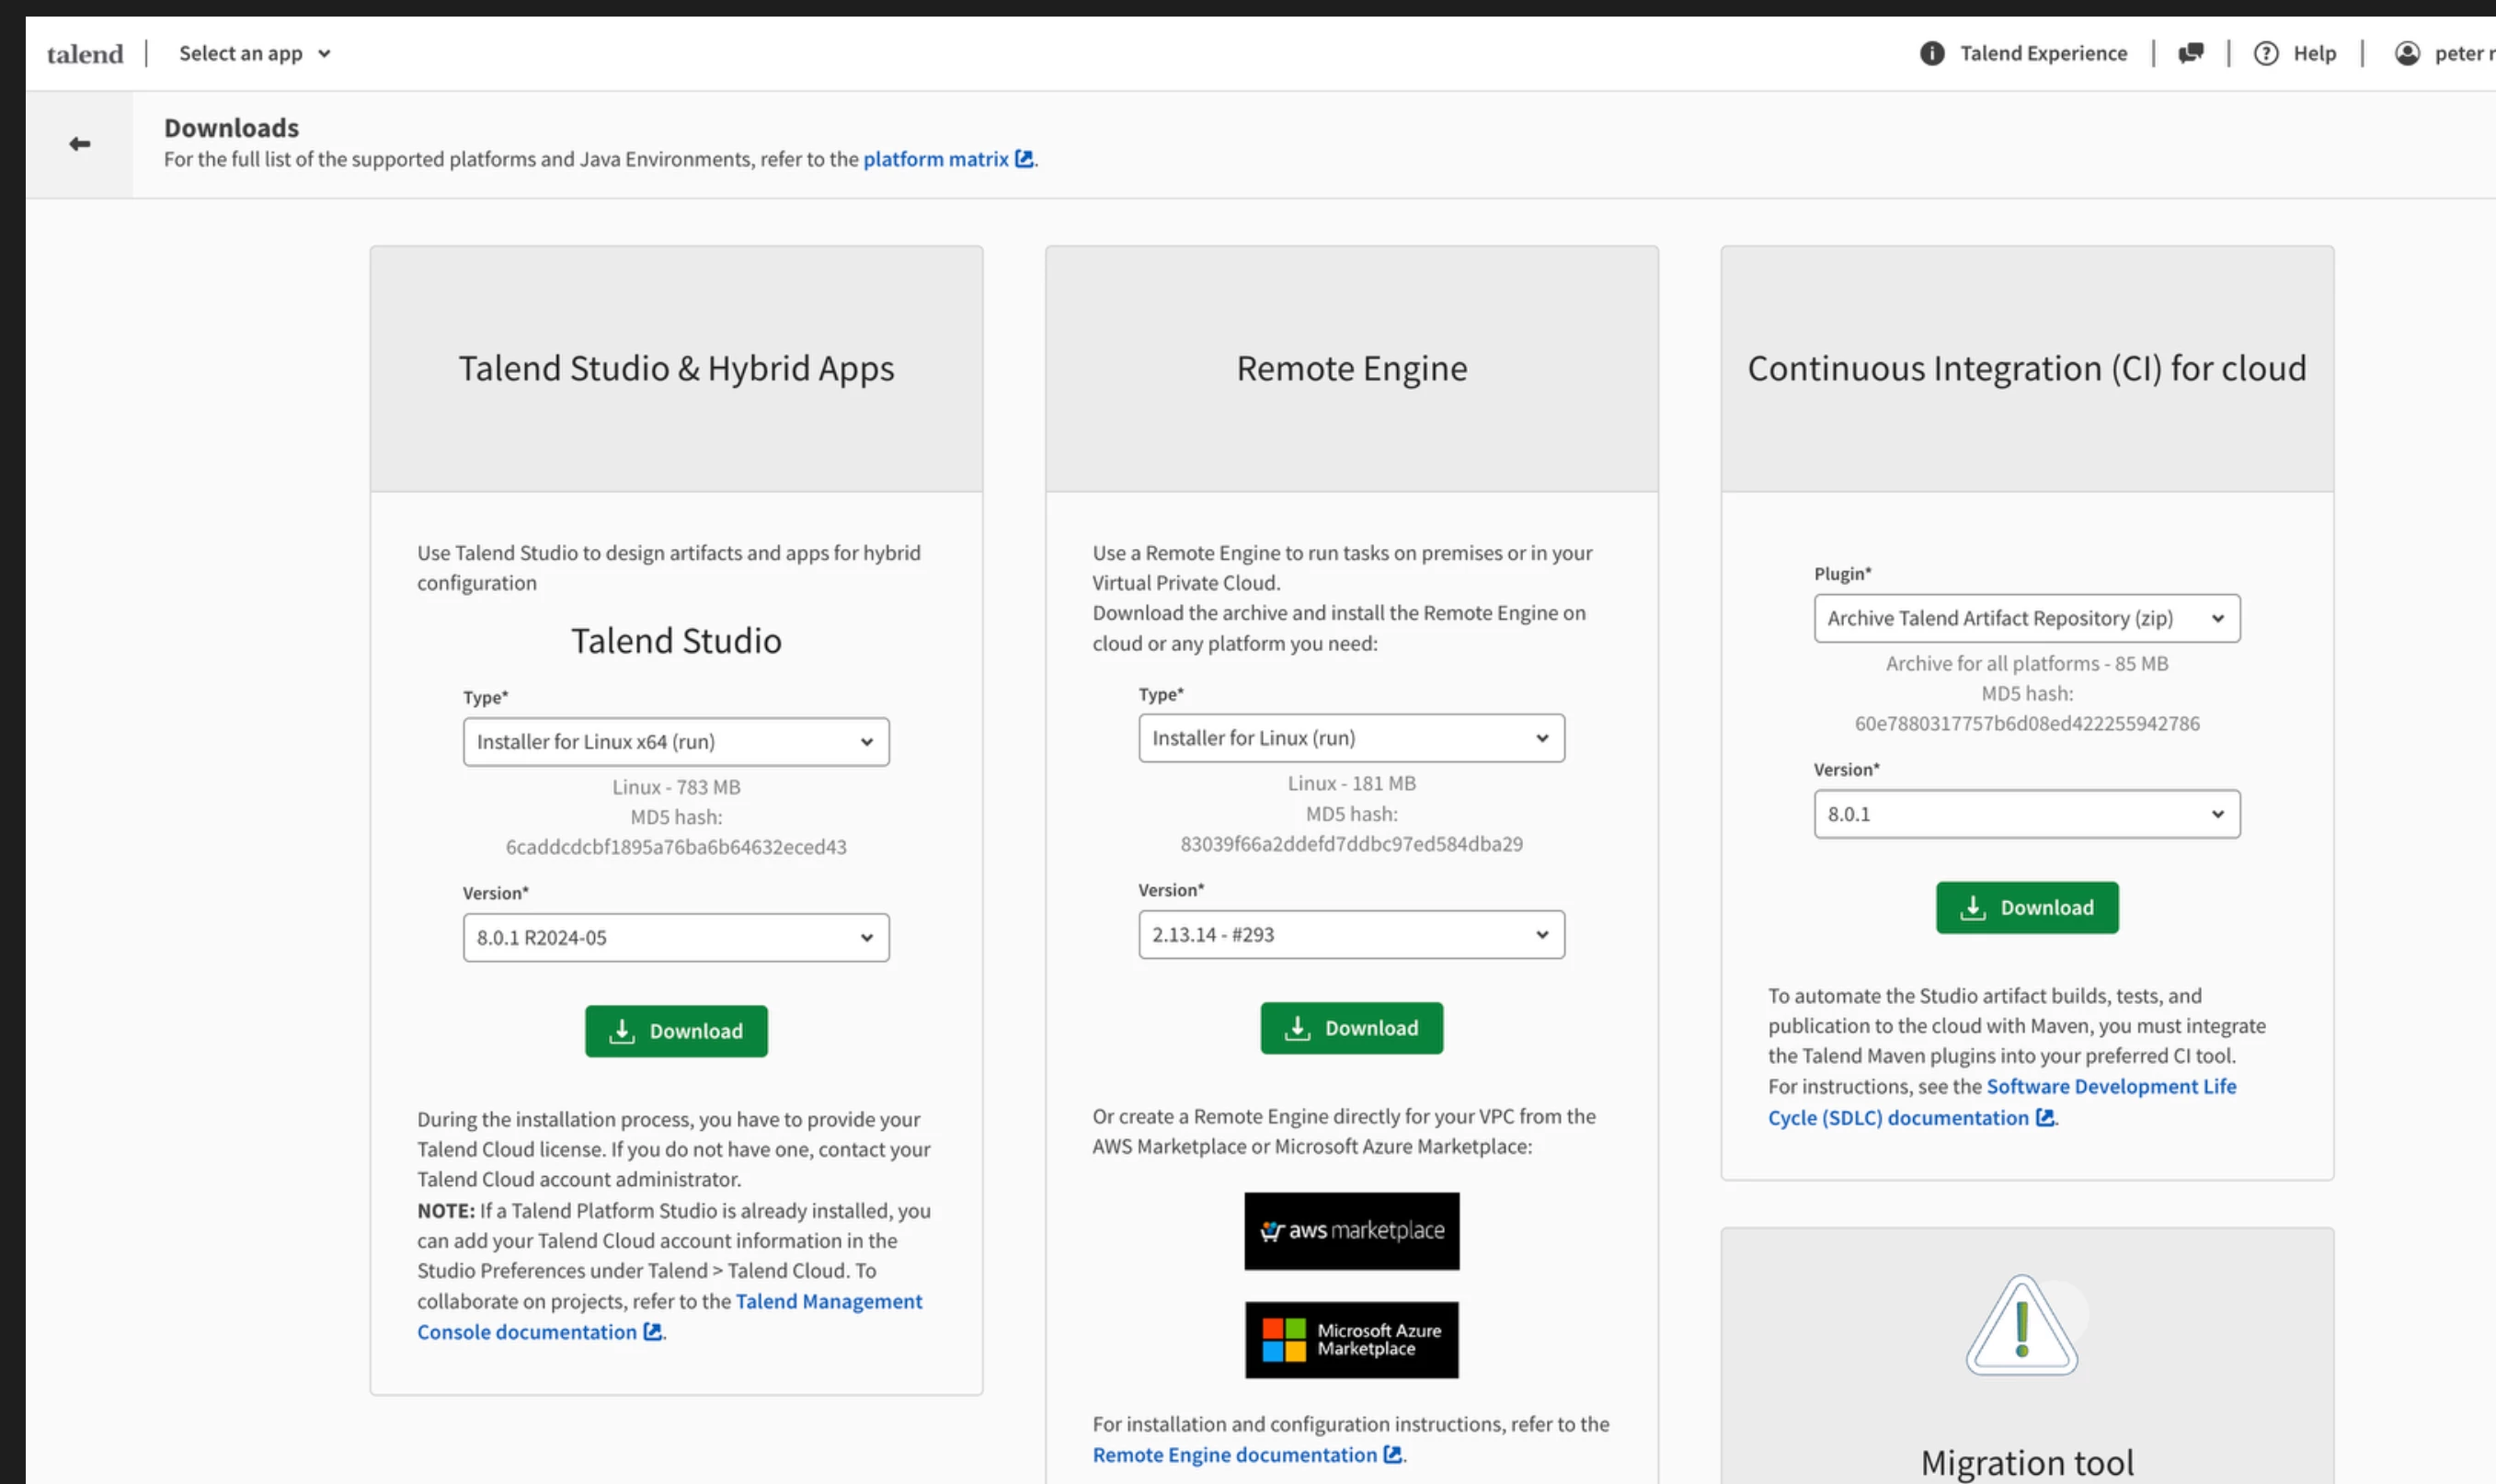This screenshot has height=1484, width=2496.
Task: Click external link icon after Console documentation
Action: point(652,1332)
